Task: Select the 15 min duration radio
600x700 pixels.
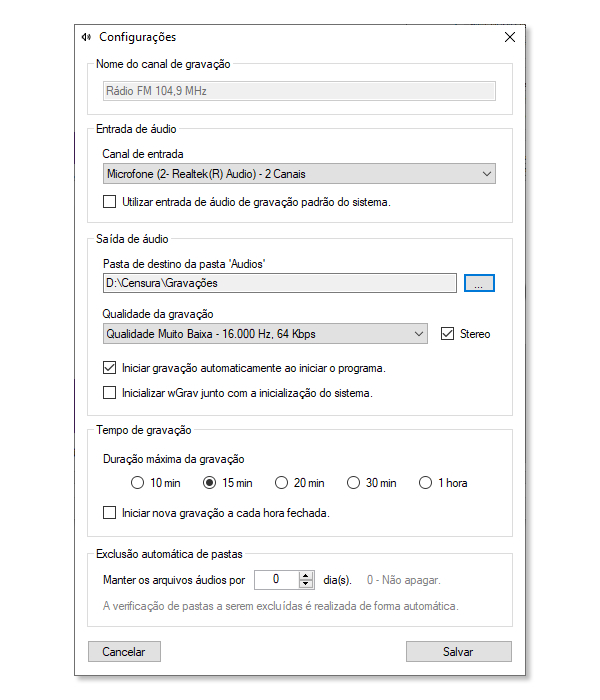Action: click(x=209, y=483)
